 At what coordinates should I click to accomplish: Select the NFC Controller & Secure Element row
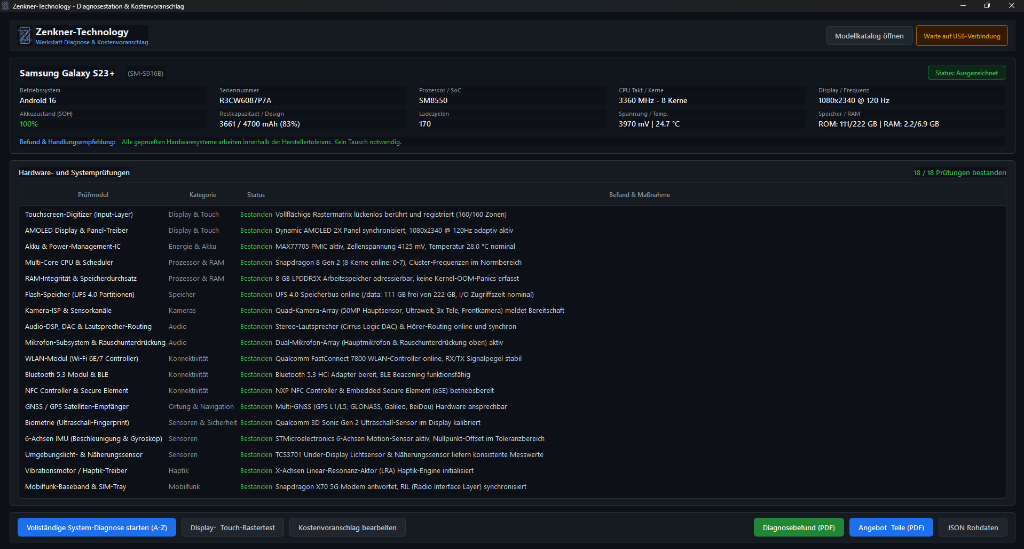point(512,390)
